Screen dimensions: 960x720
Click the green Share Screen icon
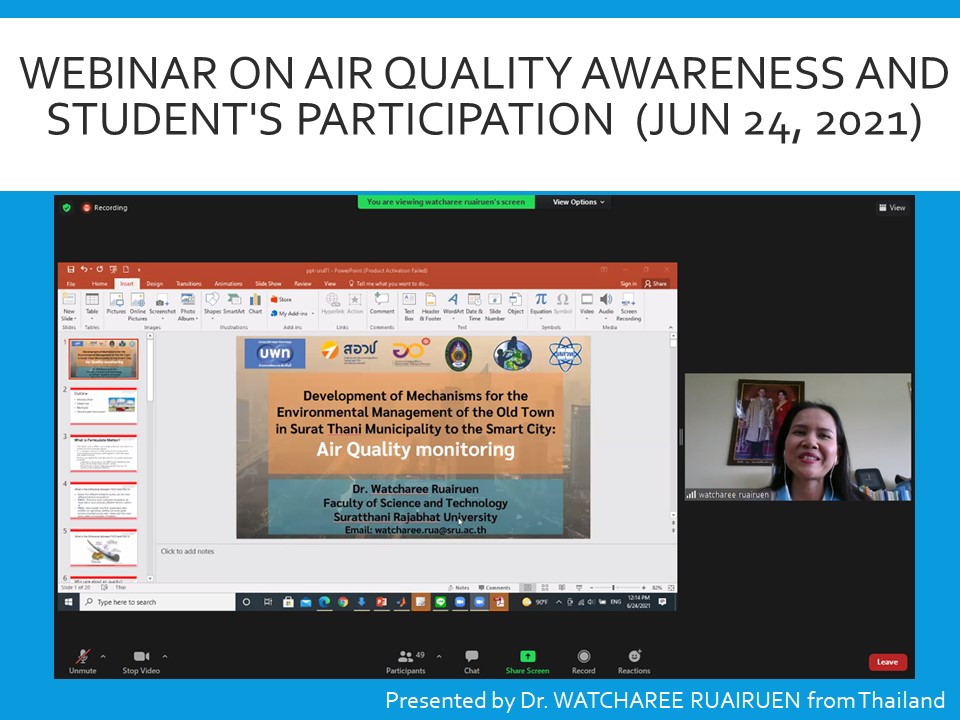[527, 657]
